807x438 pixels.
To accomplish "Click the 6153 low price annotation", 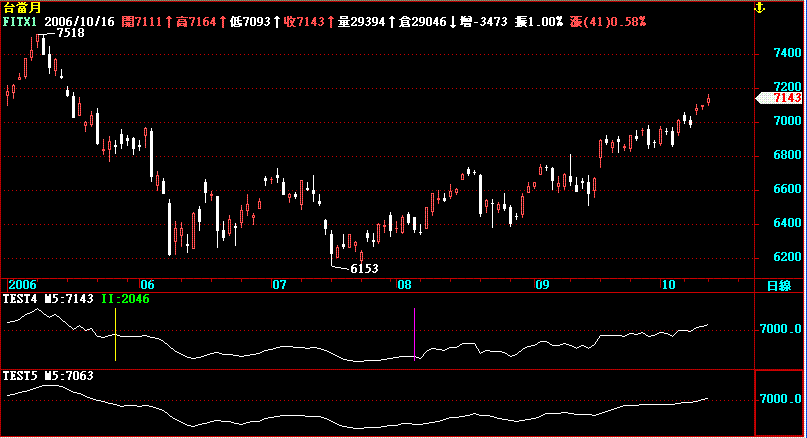I will (364, 268).
